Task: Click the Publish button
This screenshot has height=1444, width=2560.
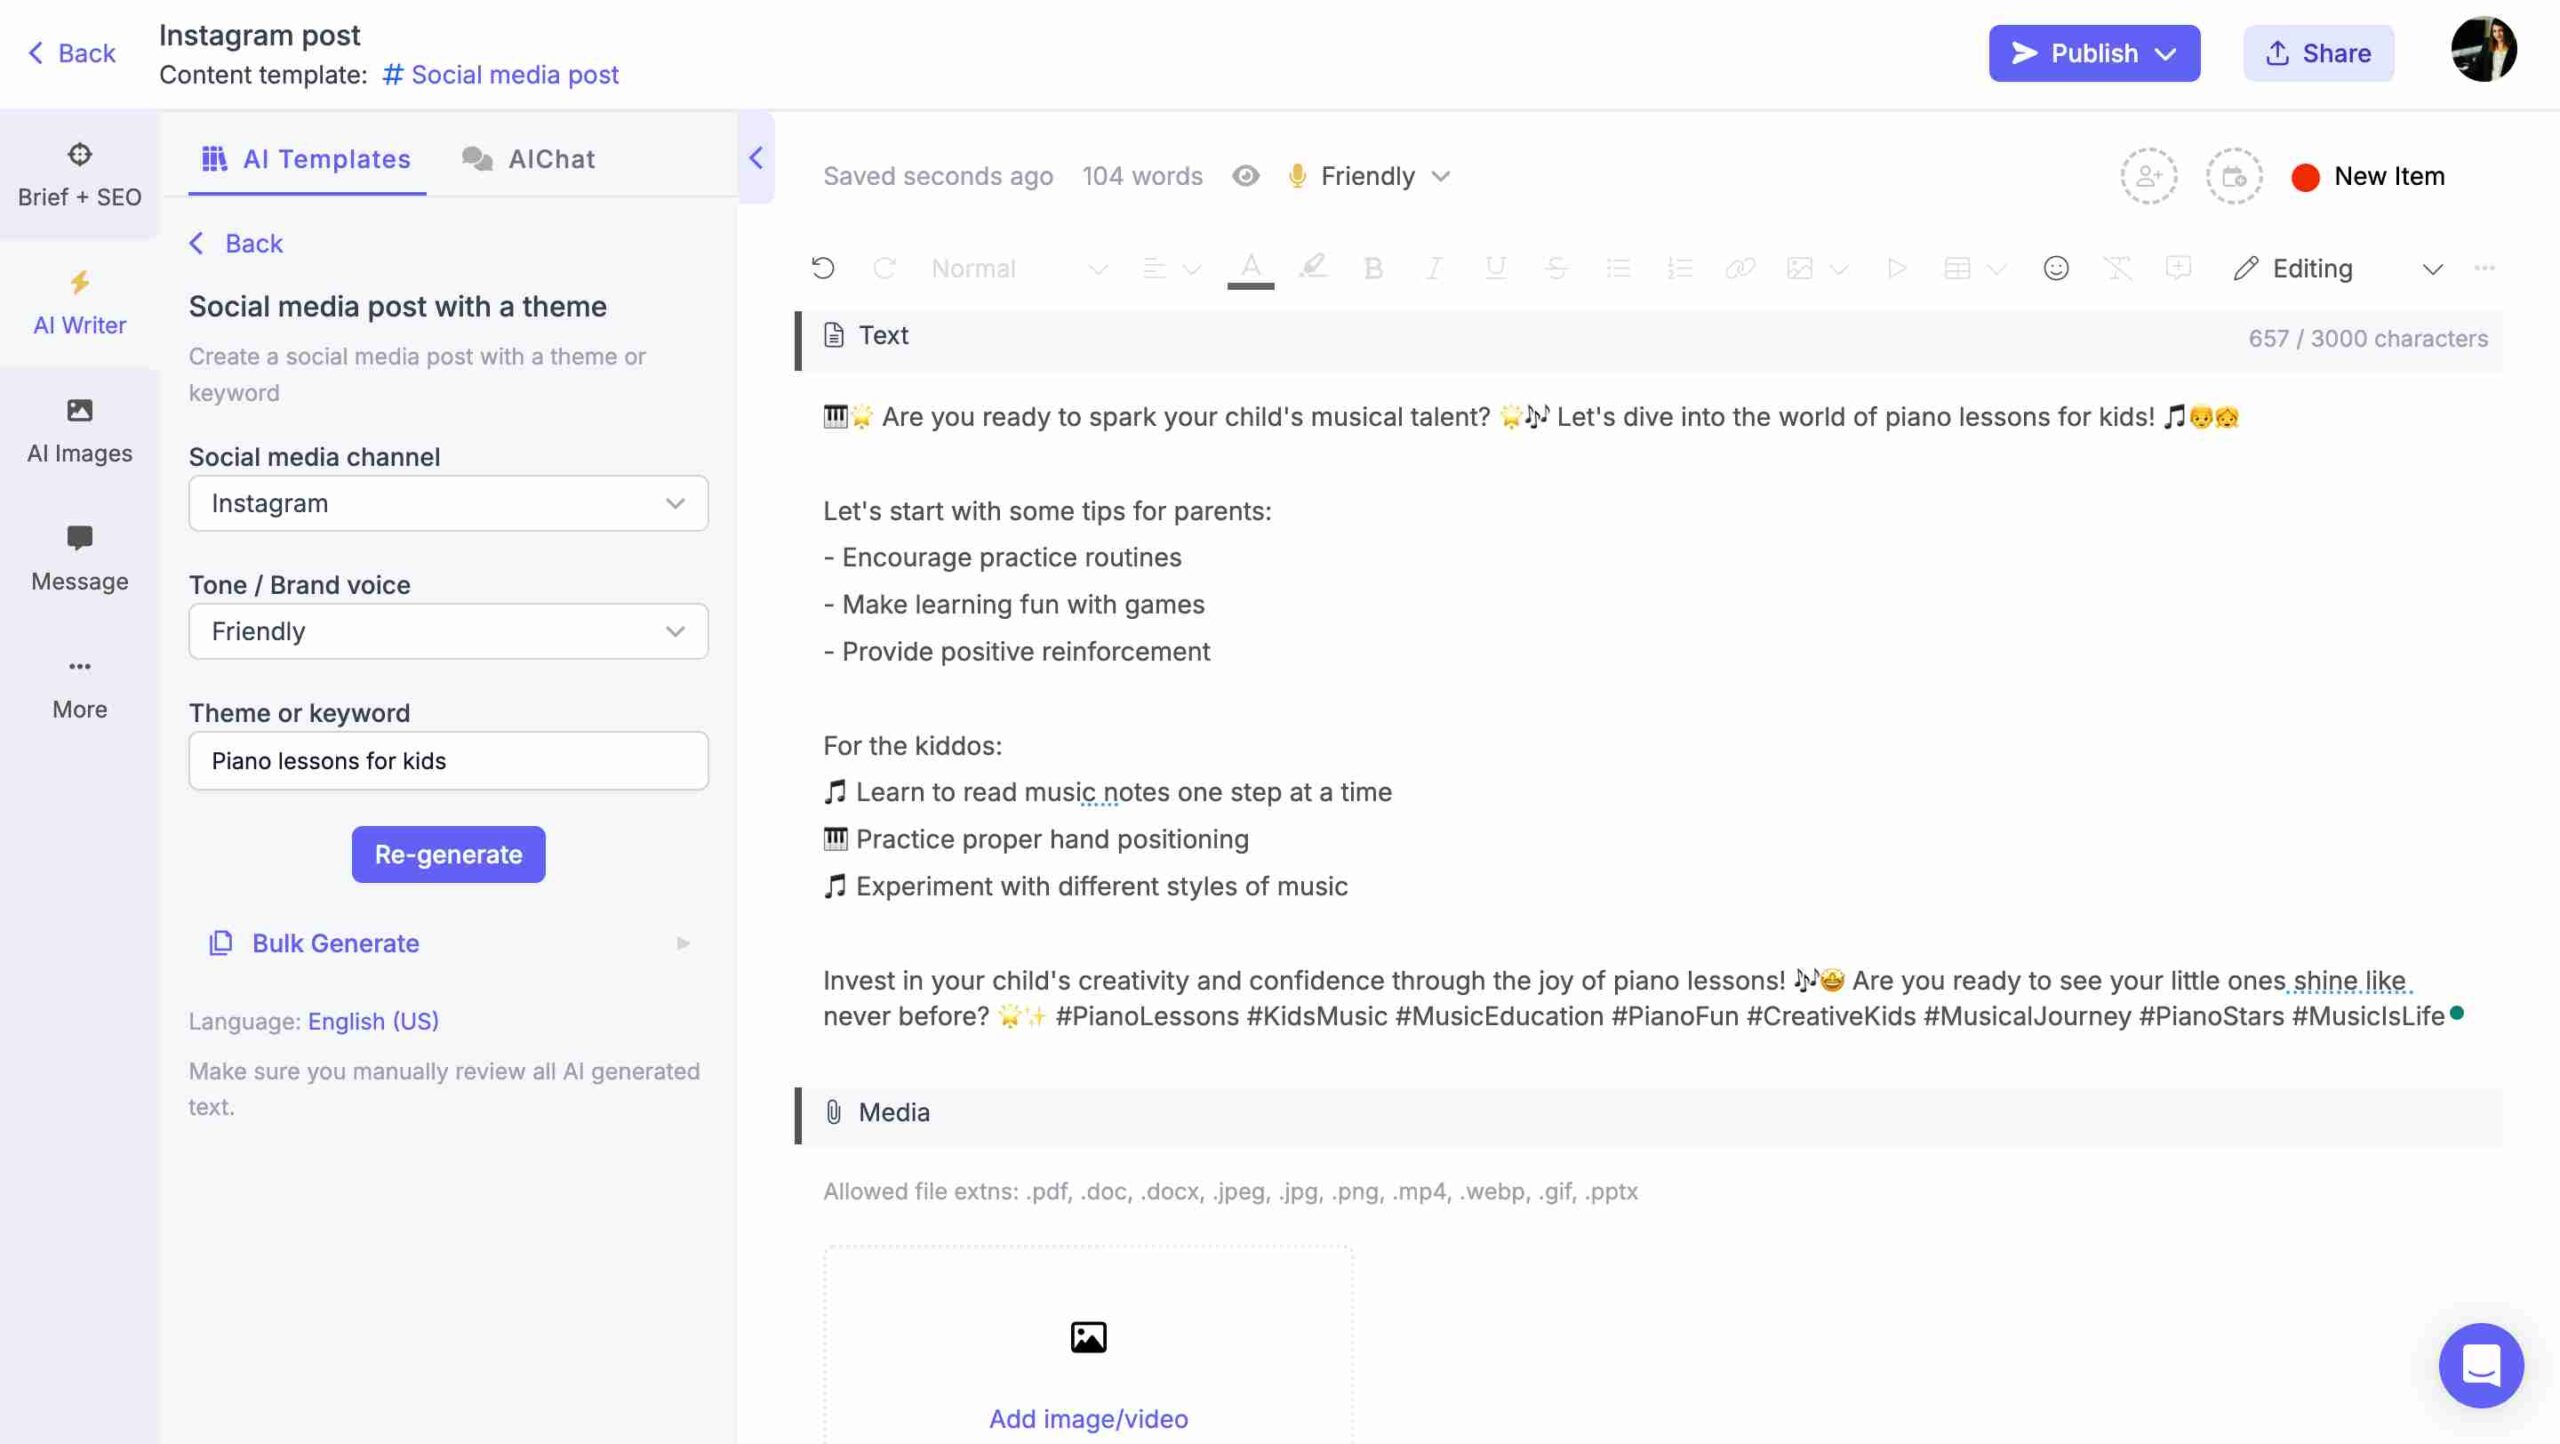Action: pyautogui.click(x=2094, y=53)
